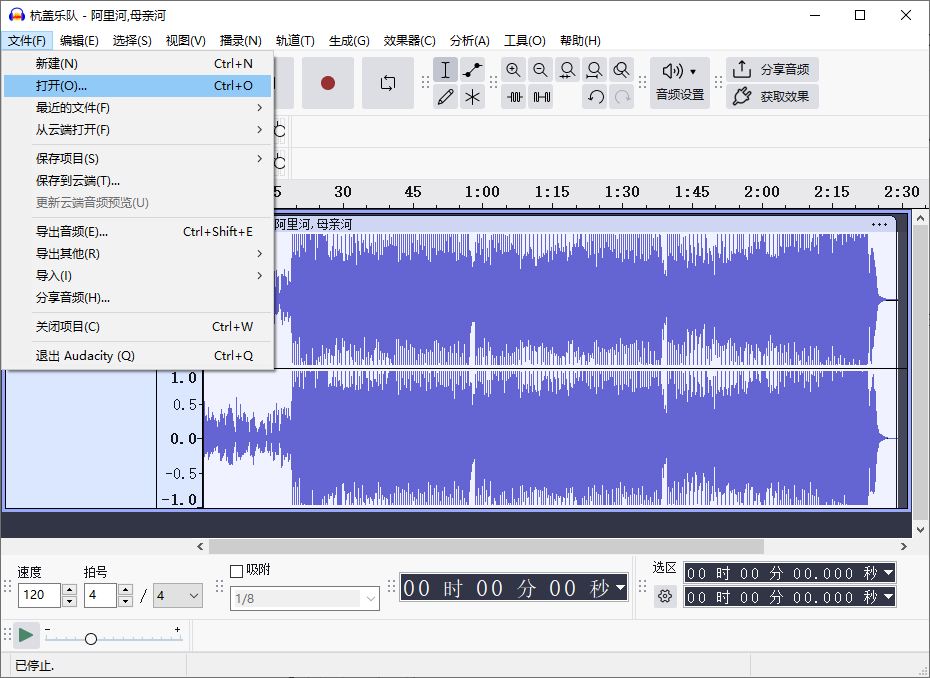
Task: Open the time signature denominator dropdown
Action: pyautogui.click(x=178, y=596)
